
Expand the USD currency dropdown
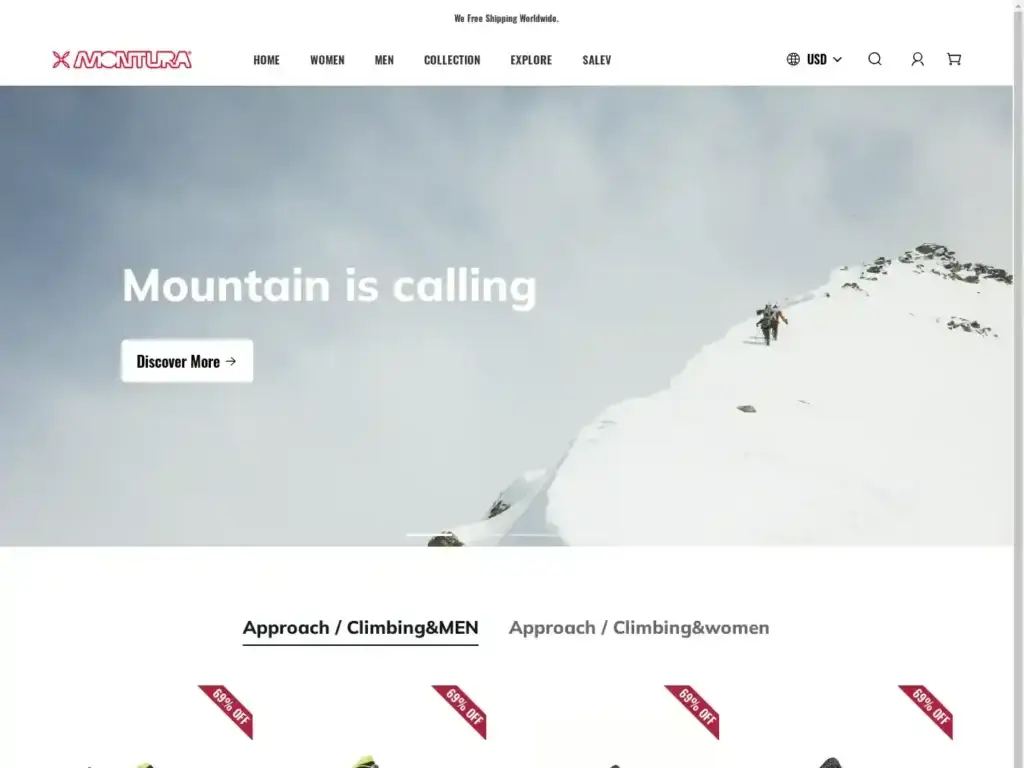click(814, 59)
